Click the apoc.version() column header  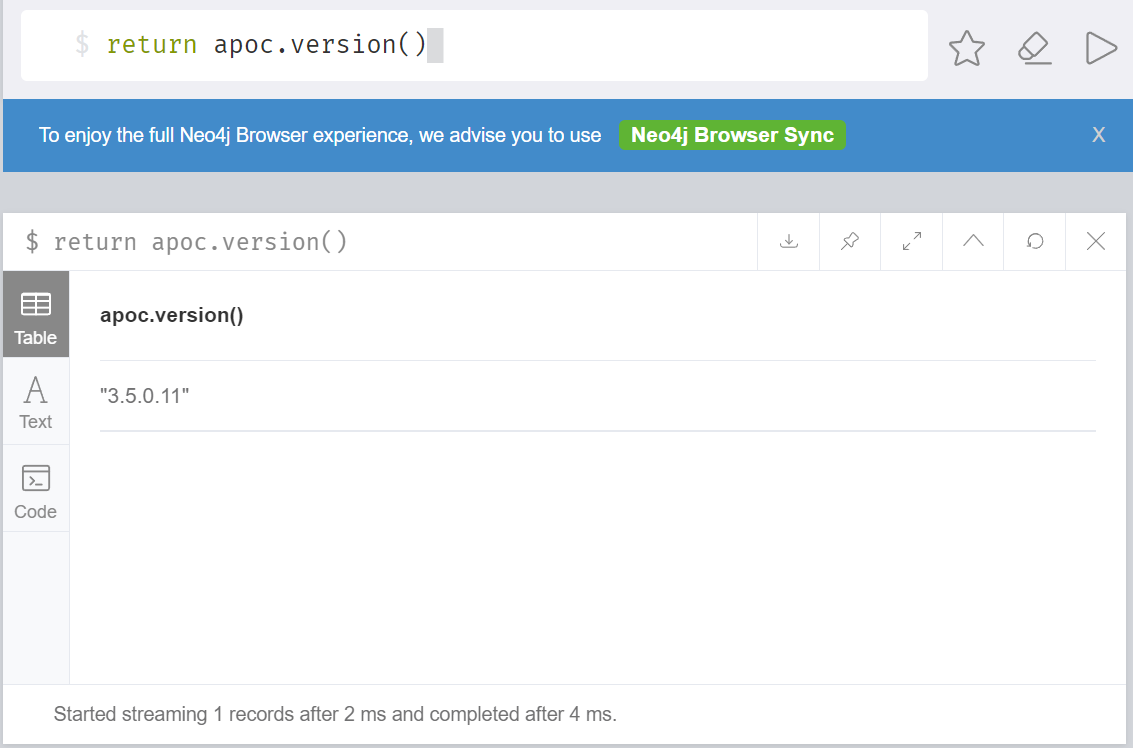170,314
